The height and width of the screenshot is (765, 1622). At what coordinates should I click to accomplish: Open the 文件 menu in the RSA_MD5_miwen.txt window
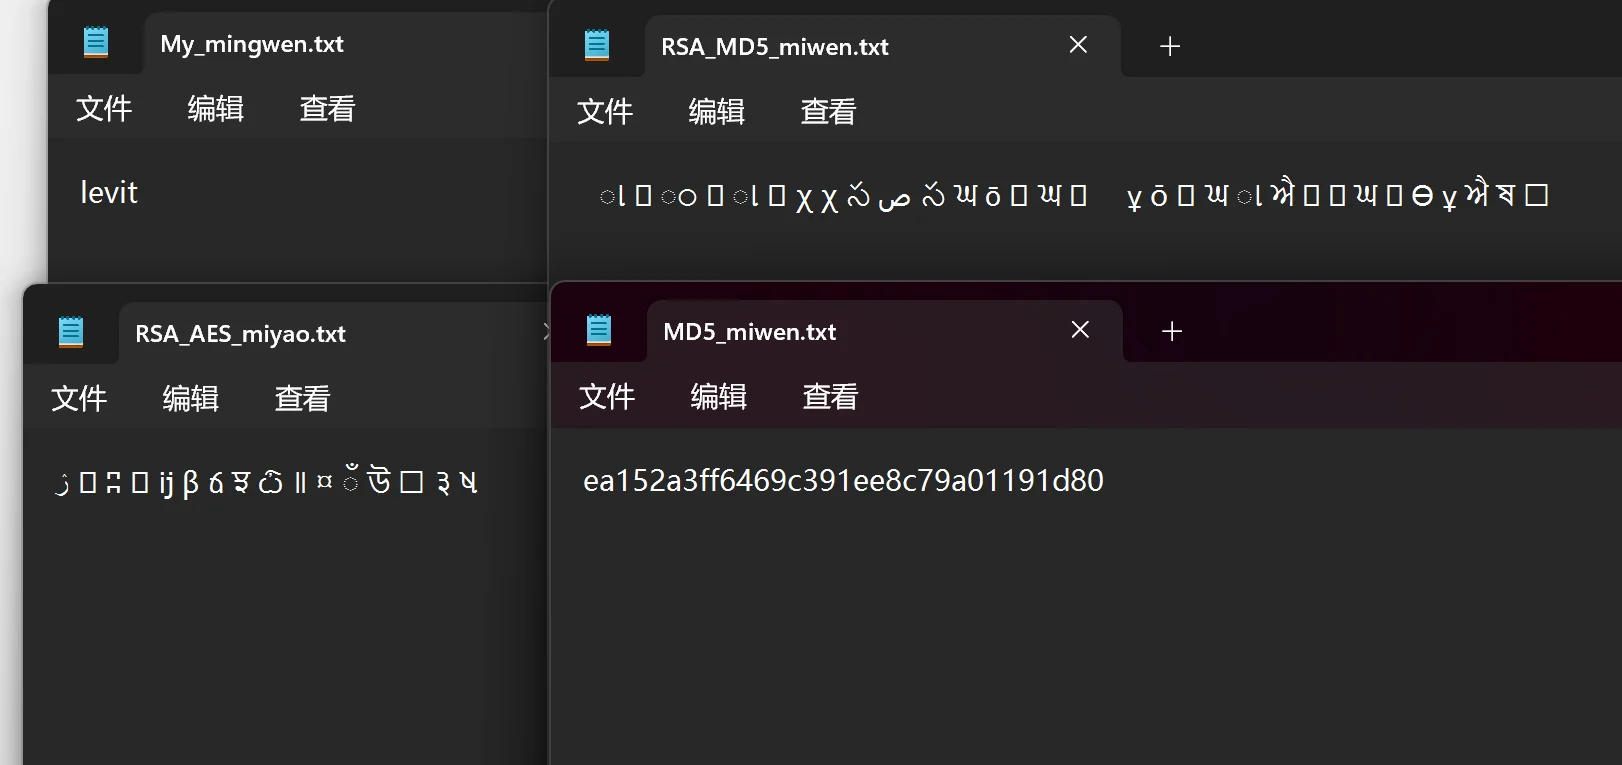pyautogui.click(x=605, y=112)
